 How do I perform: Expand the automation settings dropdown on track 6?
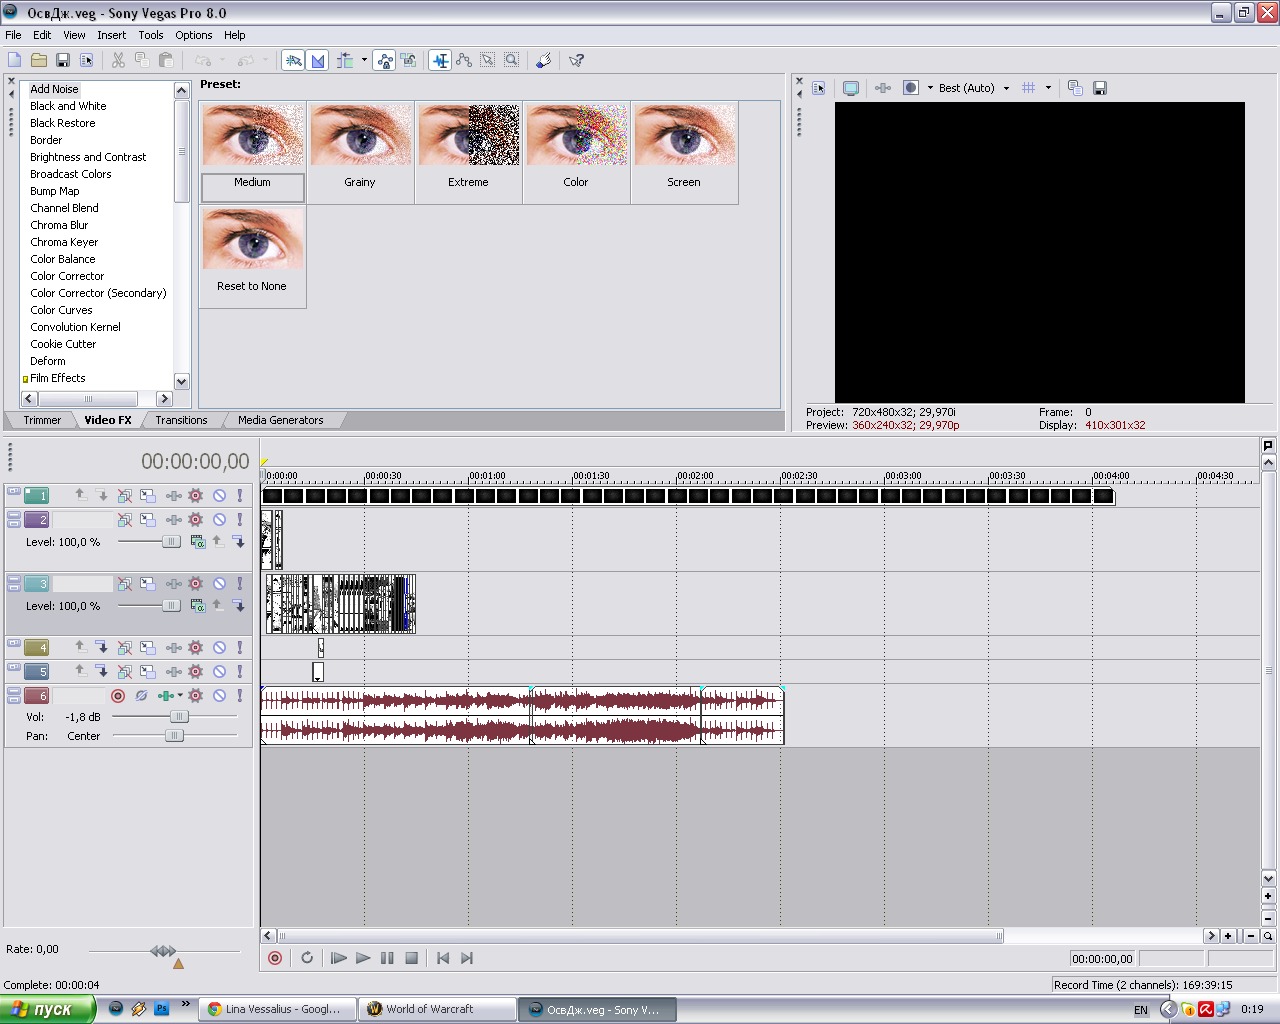(x=180, y=696)
